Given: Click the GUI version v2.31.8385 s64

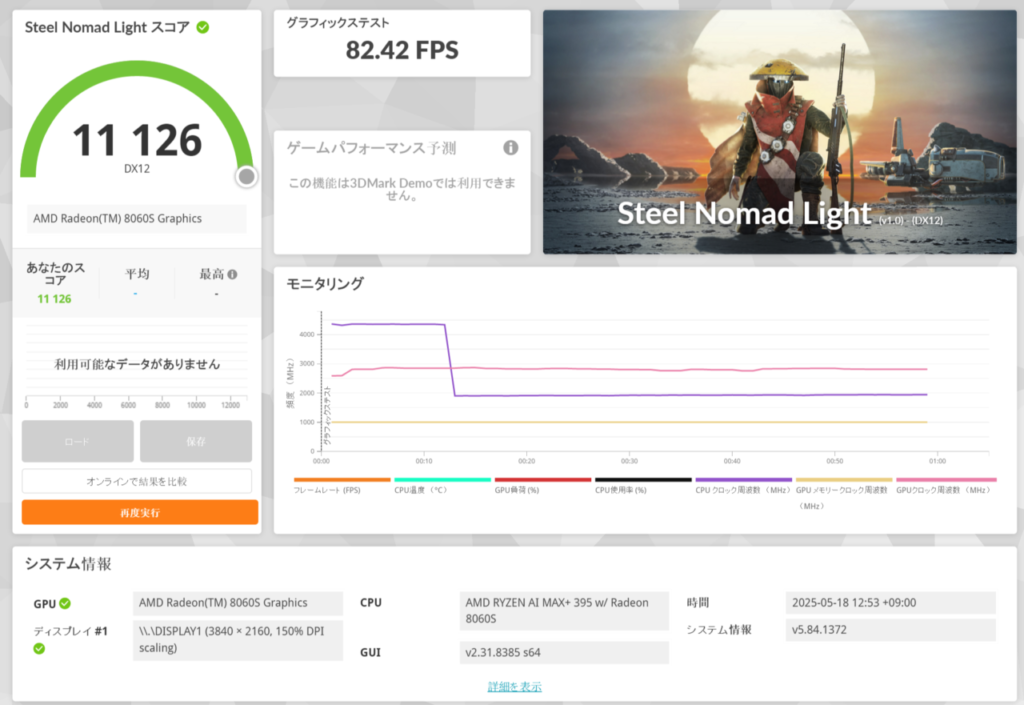Looking at the screenshot, I should click(564, 652).
